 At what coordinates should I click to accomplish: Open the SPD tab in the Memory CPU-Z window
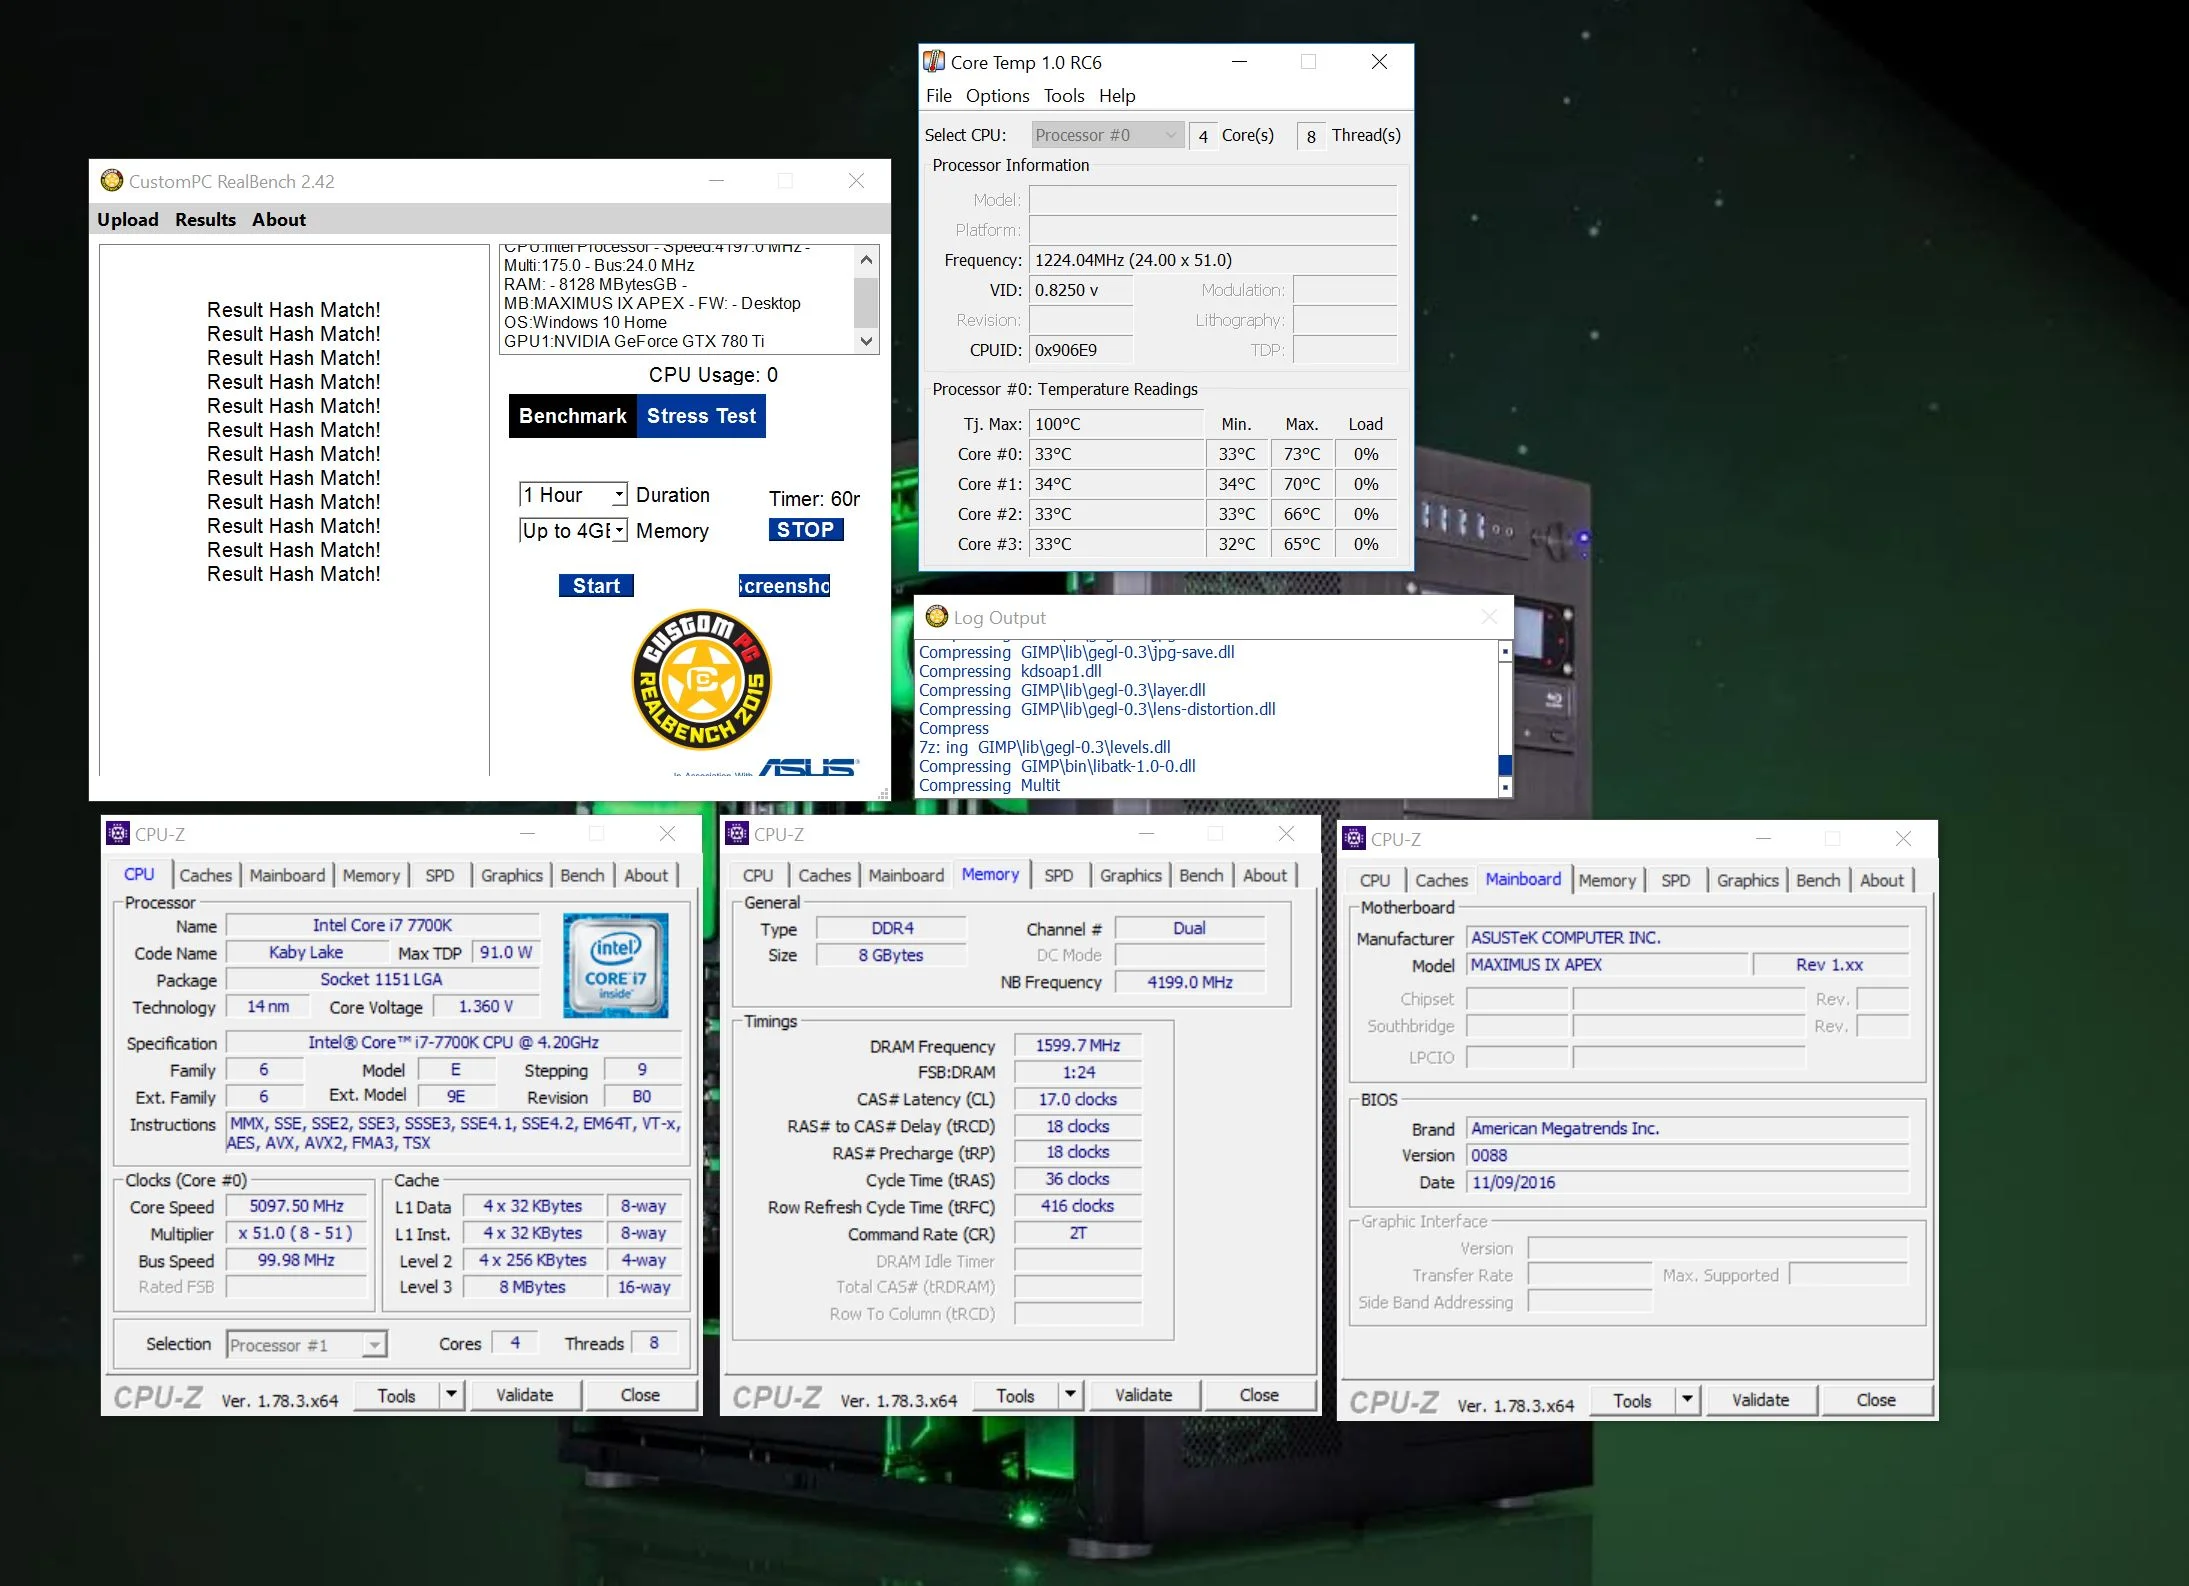1058,875
